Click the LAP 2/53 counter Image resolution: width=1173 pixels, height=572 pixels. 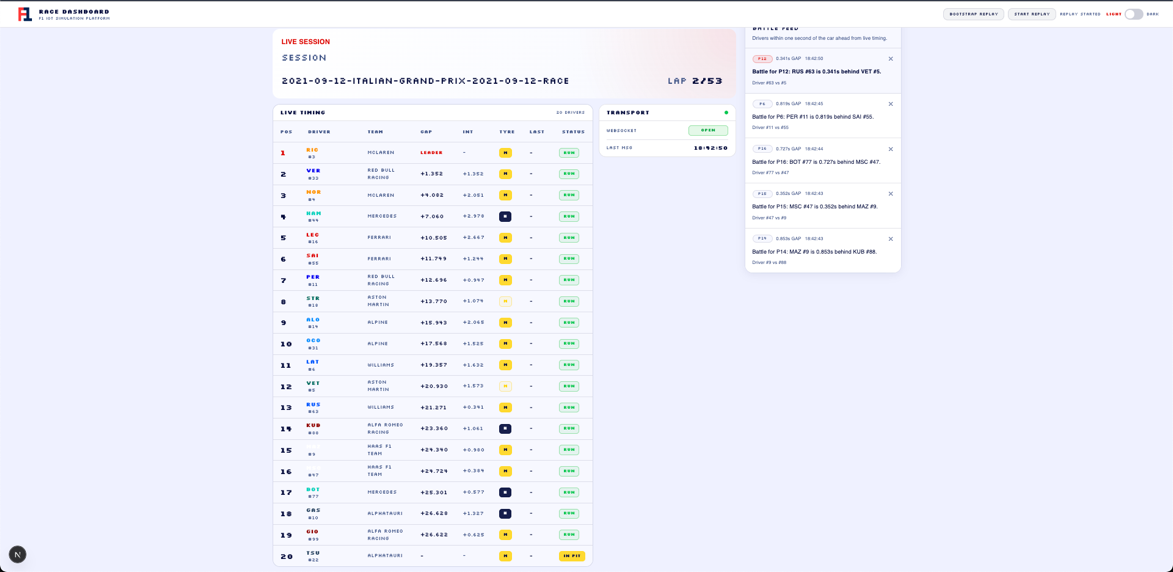[x=695, y=81]
